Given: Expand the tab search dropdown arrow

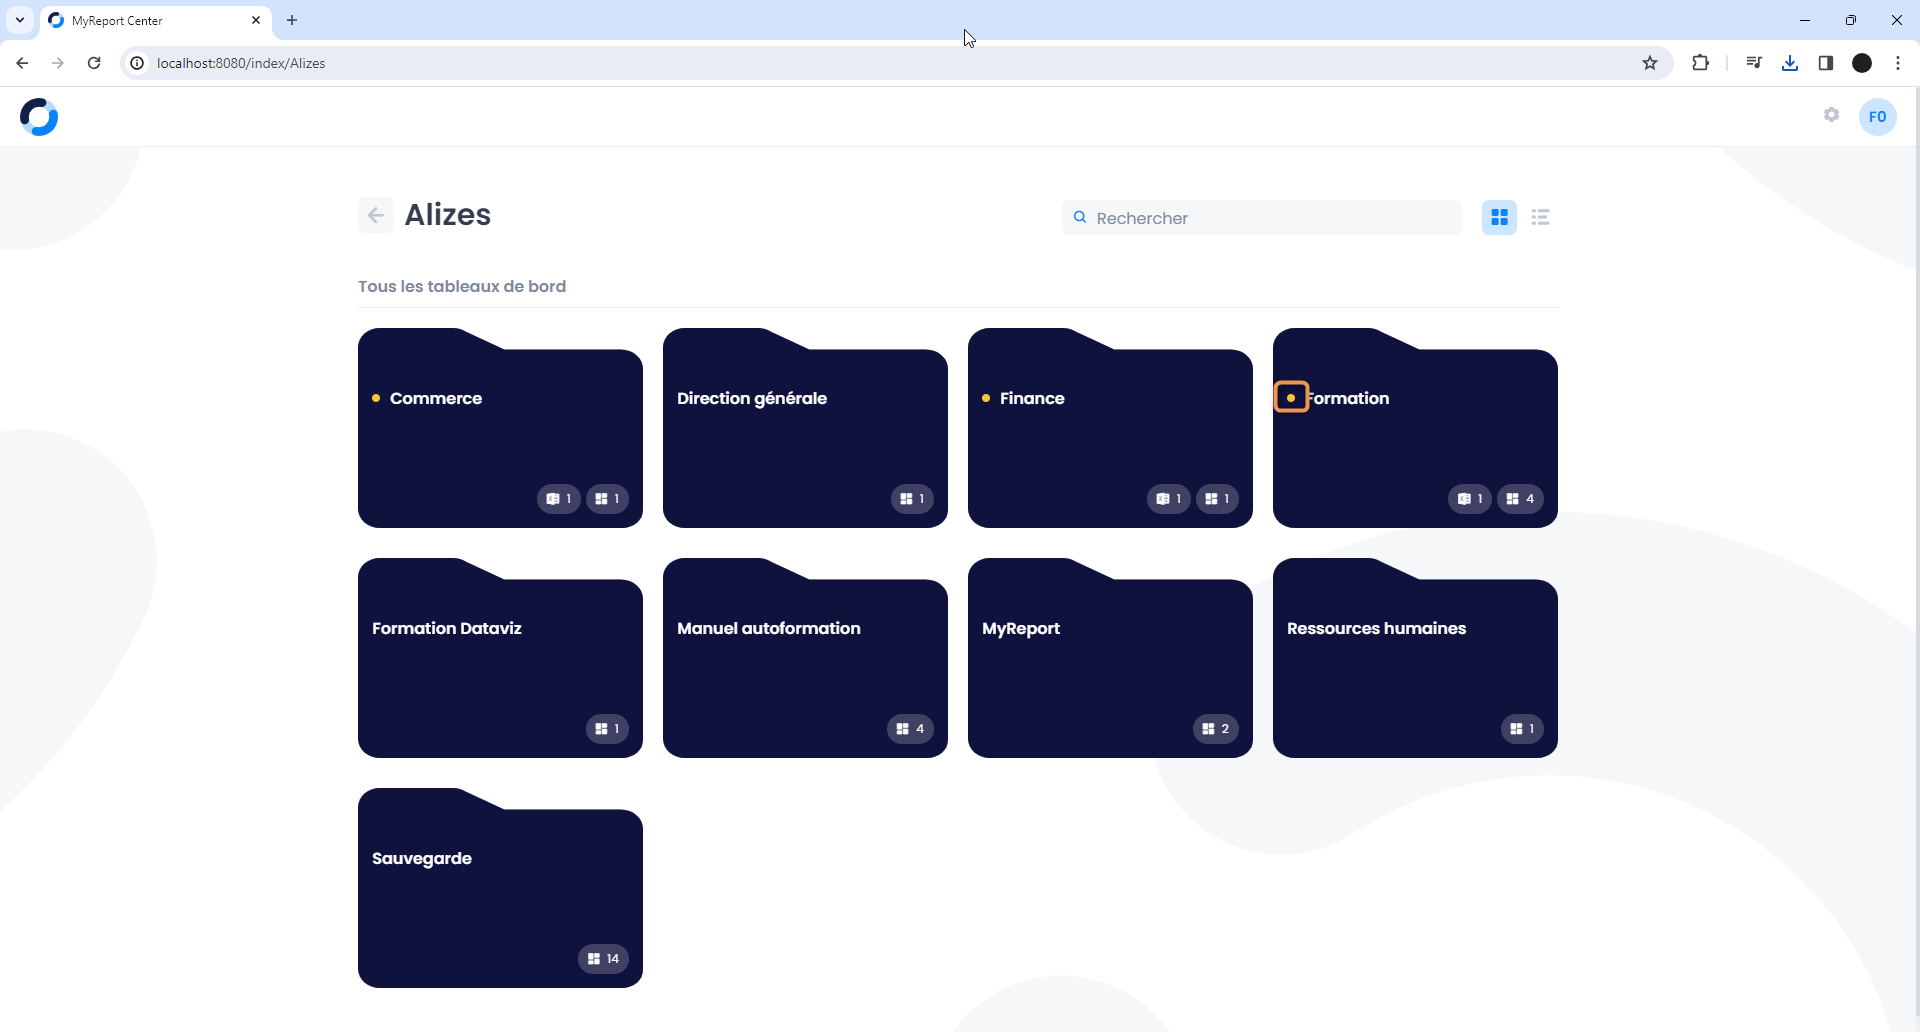Looking at the screenshot, I should [x=19, y=20].
